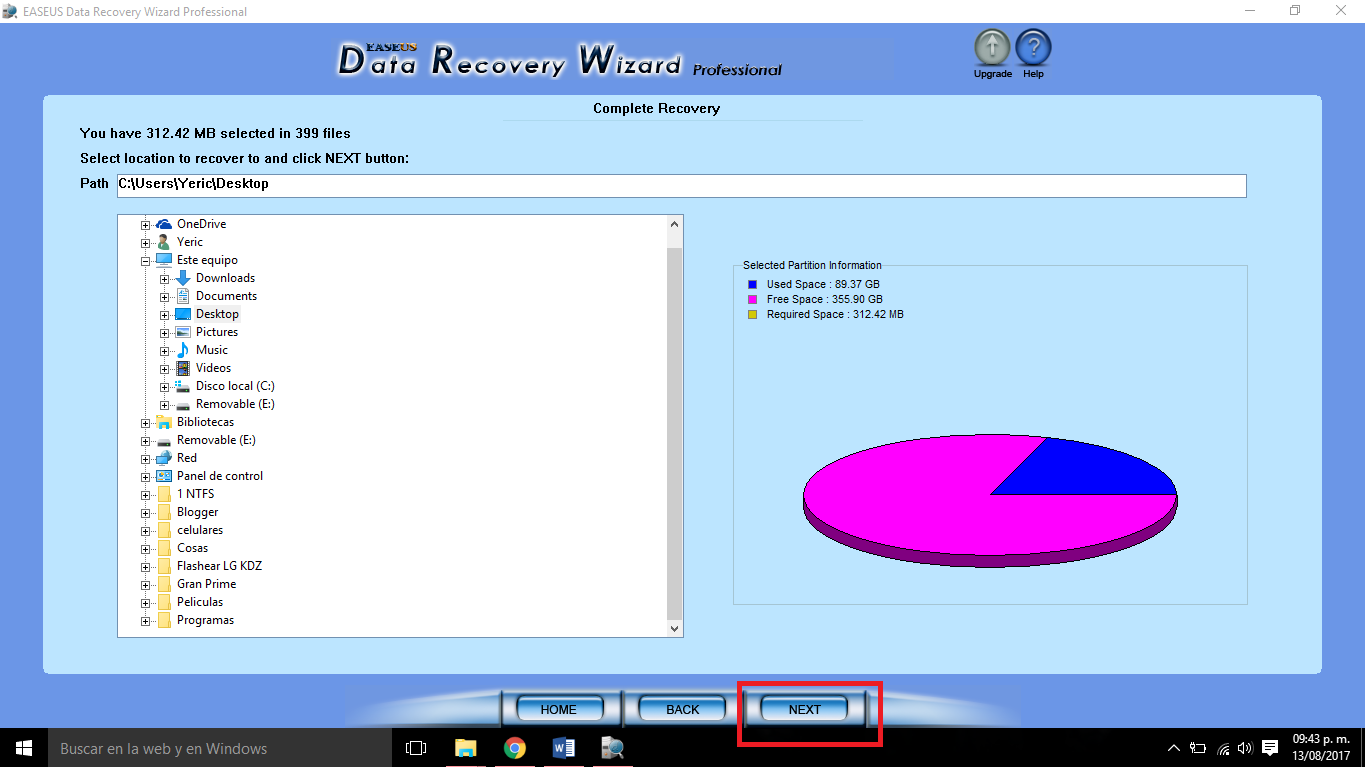Click the Bibliotecas library icon

coord(164,422)
